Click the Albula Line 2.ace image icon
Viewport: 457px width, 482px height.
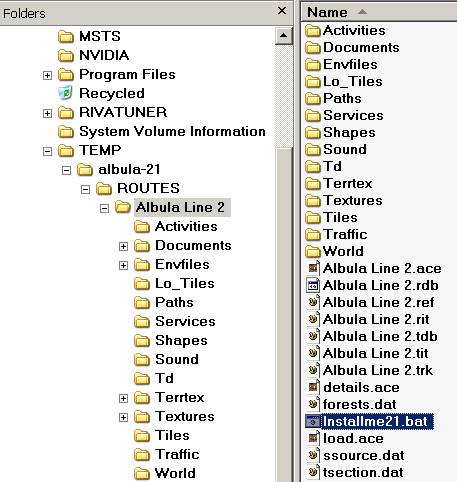point(313,268)
